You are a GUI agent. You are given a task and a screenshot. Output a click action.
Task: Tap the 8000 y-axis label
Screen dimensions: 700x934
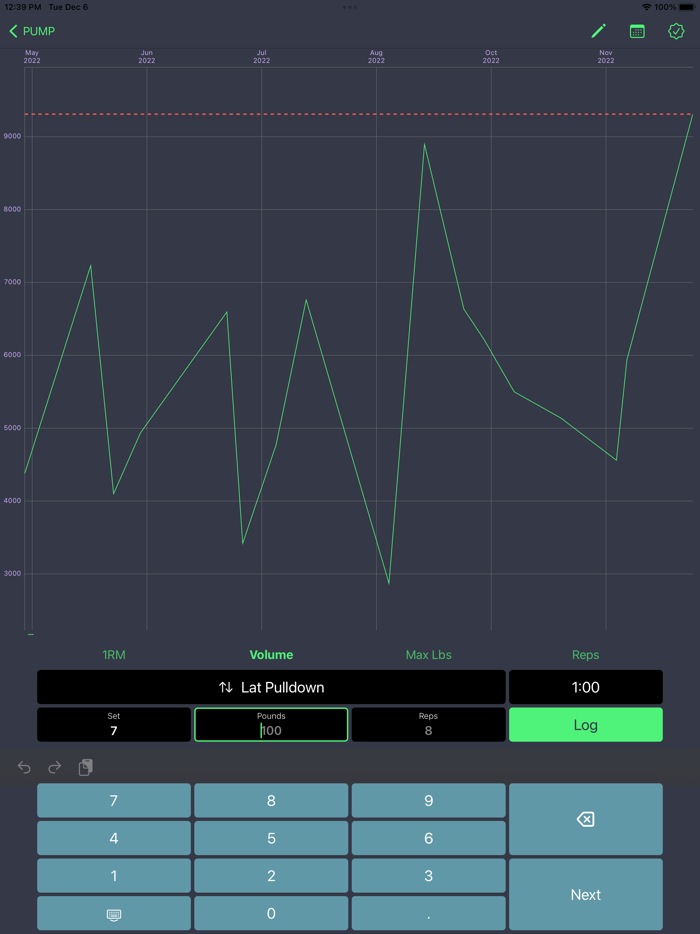point(12,209)
